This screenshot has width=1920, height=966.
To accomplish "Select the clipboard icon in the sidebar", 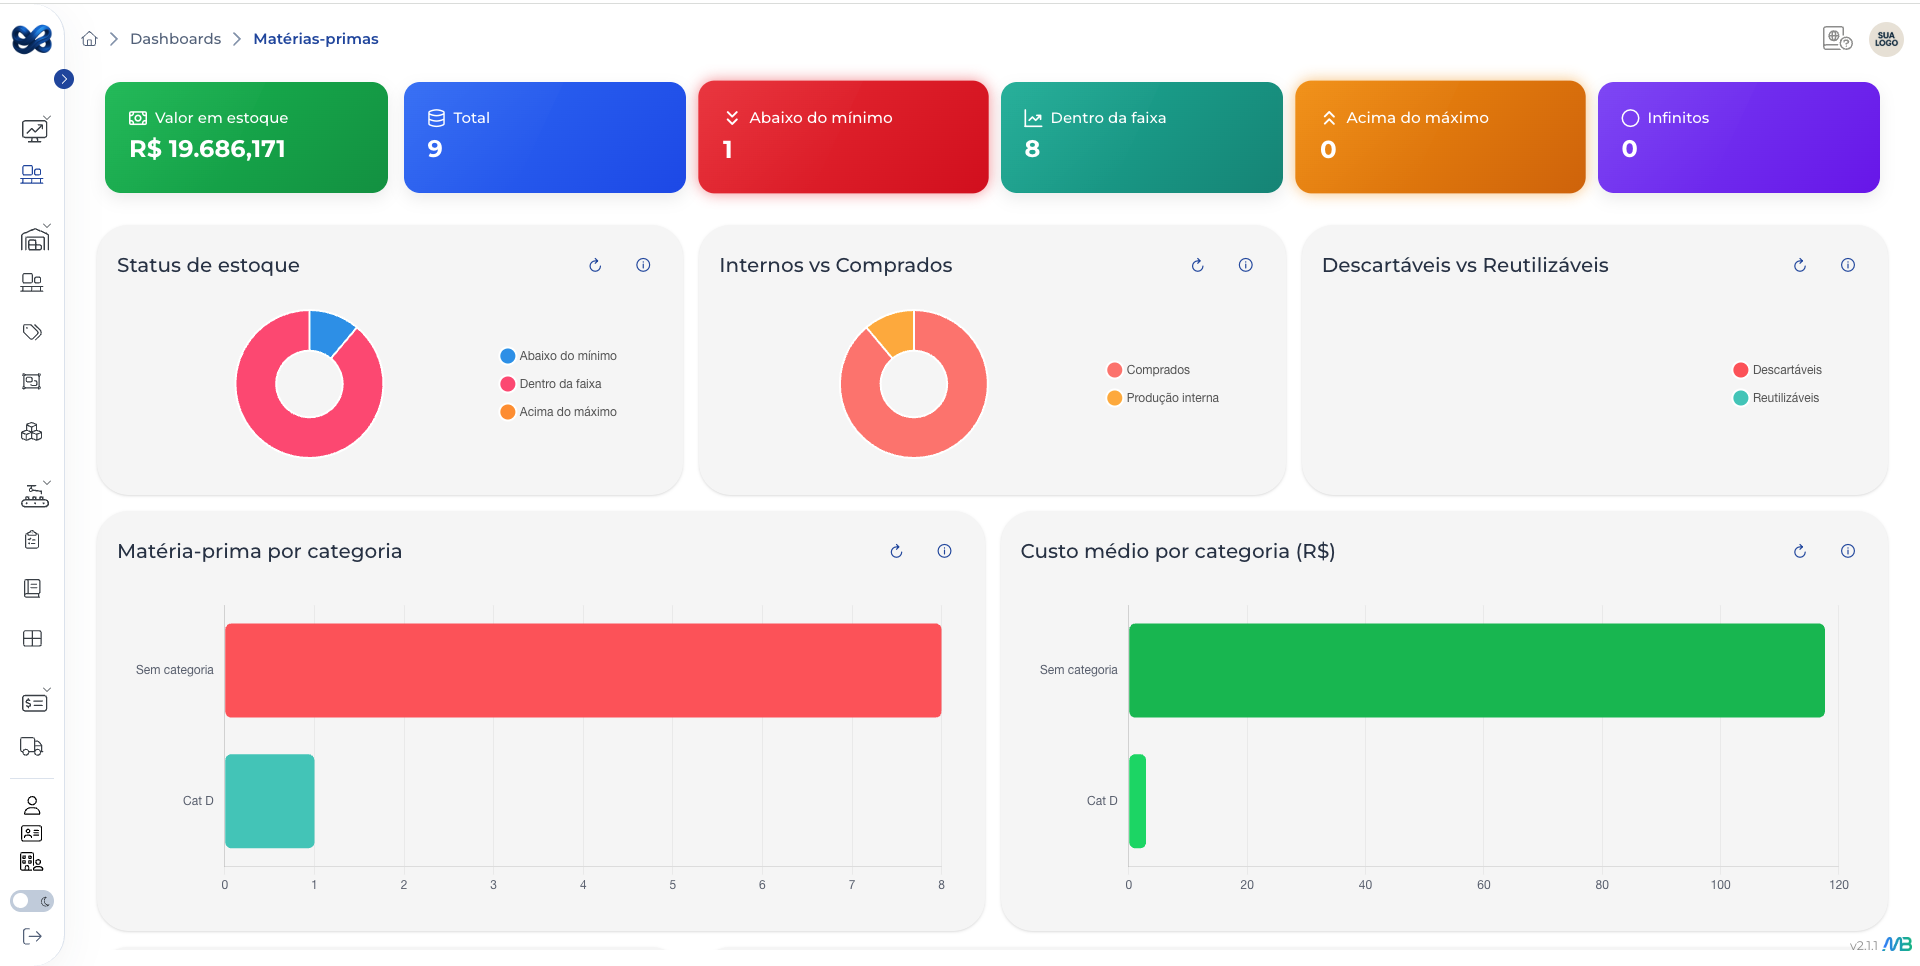I will pyautogui.click(x=31, y=539).
